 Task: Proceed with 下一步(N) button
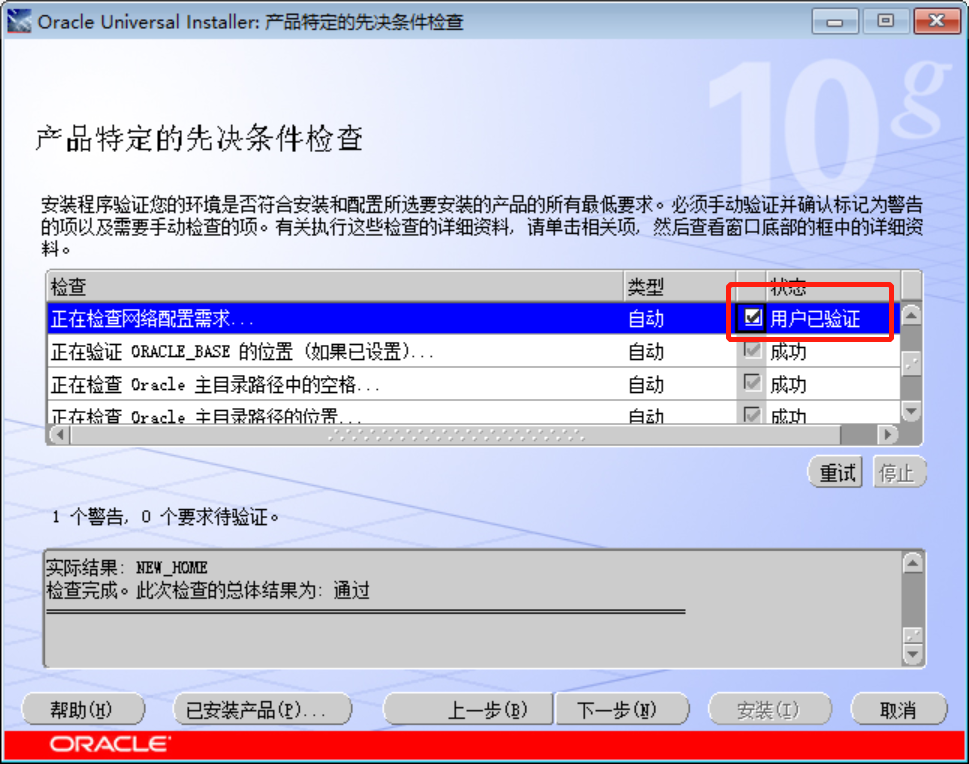622,709
